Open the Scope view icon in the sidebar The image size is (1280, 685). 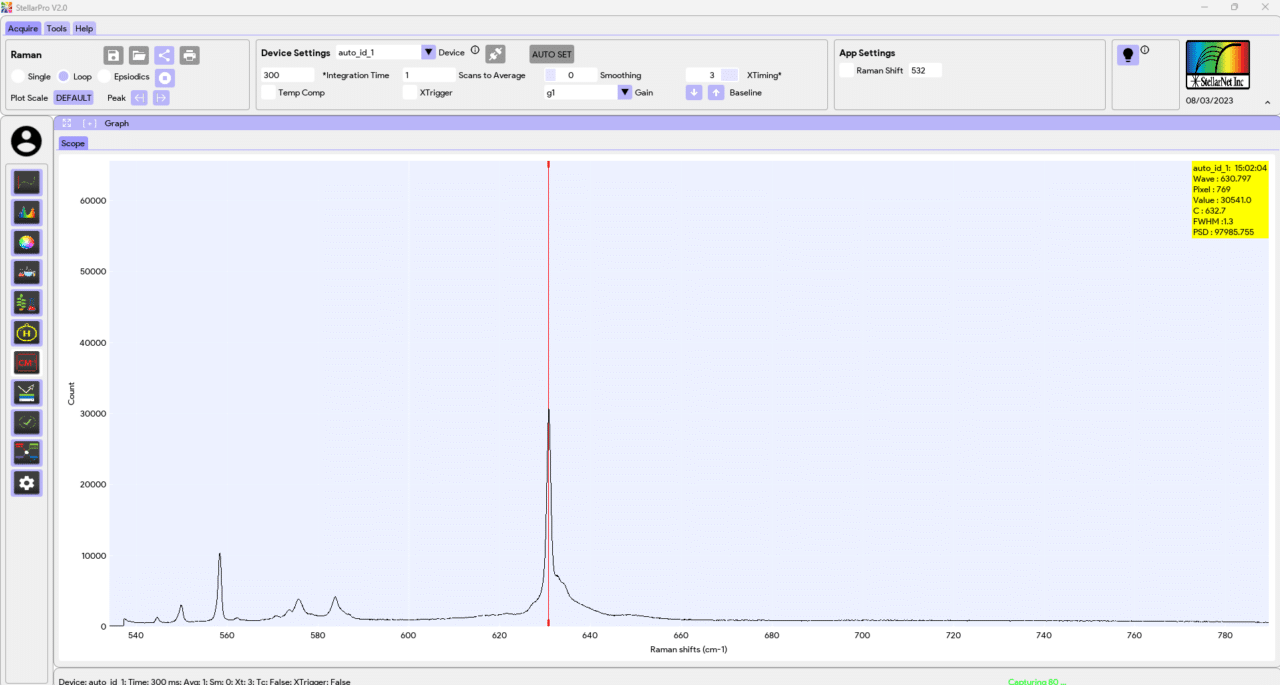coord(26,182)
